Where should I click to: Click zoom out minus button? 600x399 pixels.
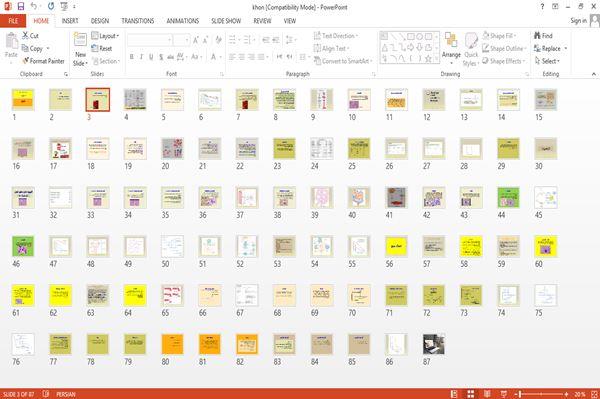tap(515, 394)
